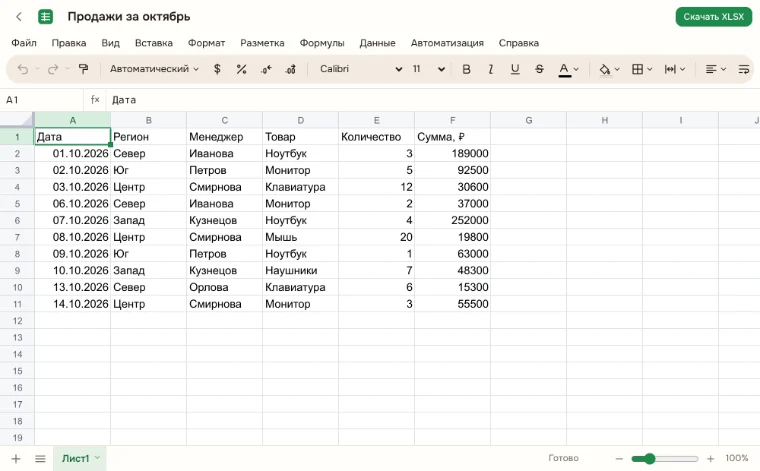Select the cell with value 252000
This screenshot has width=760, height=471.
tap(452, 220)
